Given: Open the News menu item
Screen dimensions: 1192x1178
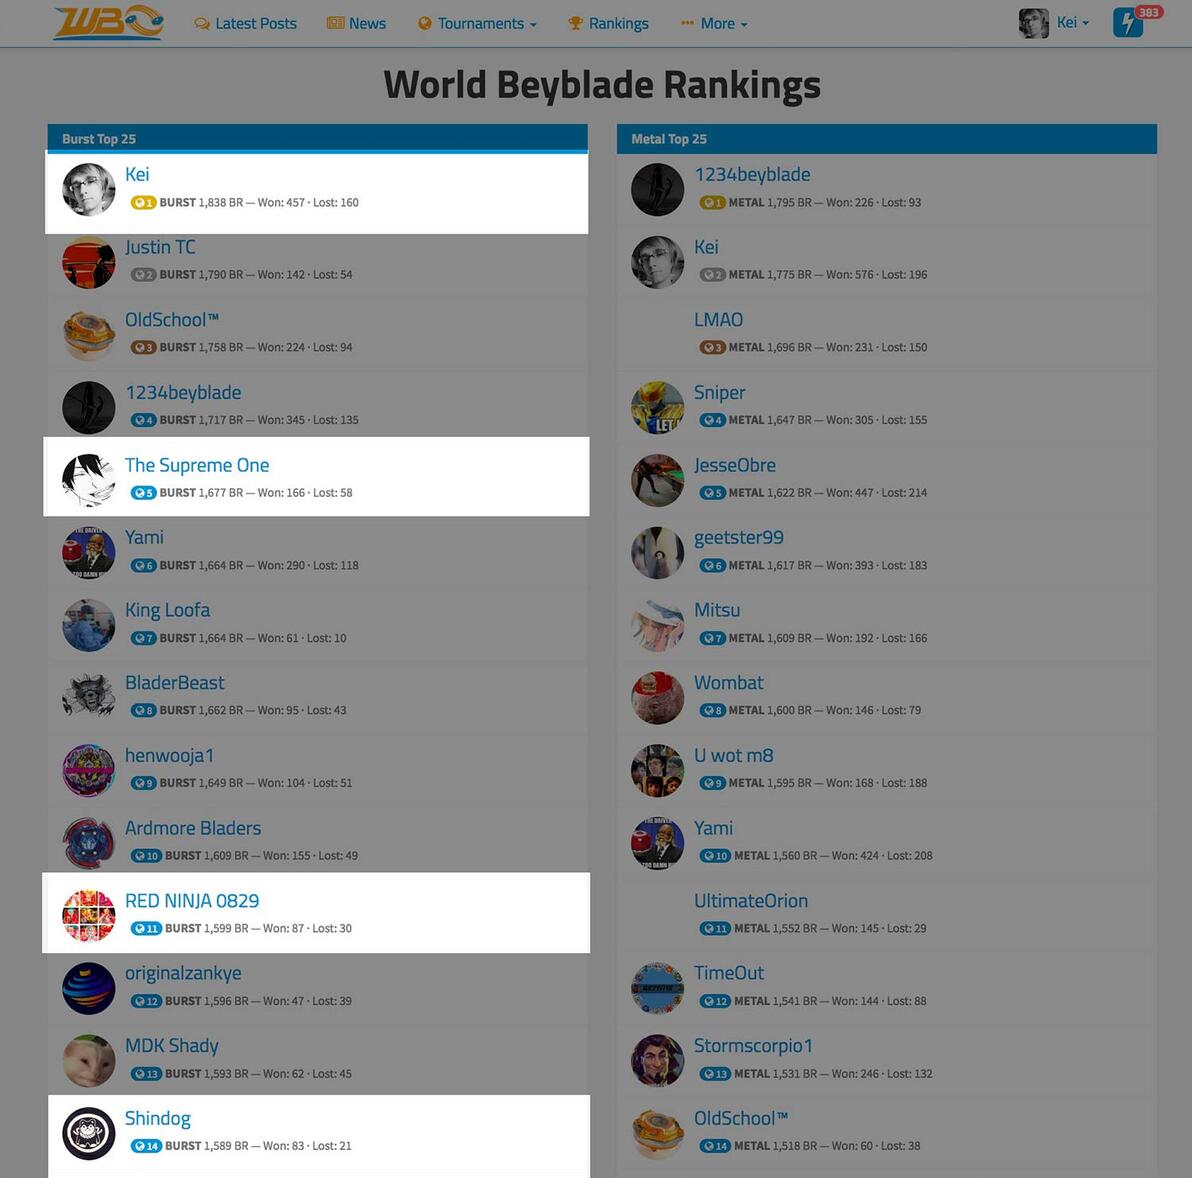Looking at the screenshot, I should click(x=357, y=24).
